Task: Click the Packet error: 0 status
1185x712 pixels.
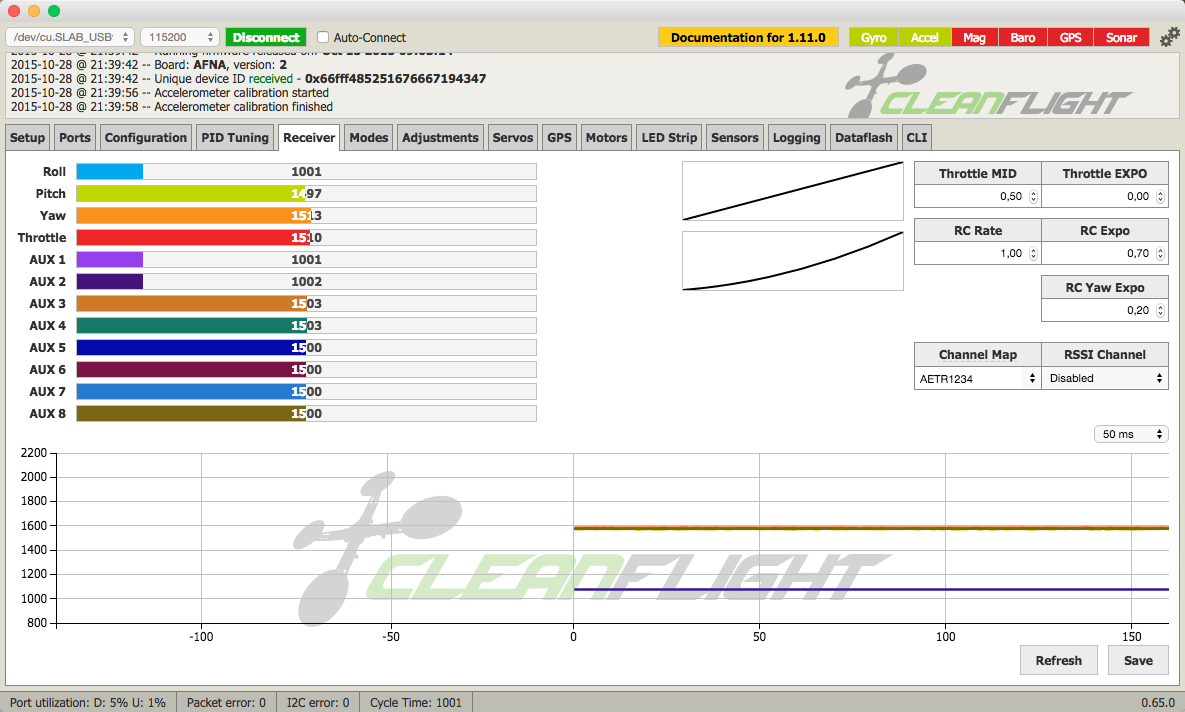Action: coord(226,702)
